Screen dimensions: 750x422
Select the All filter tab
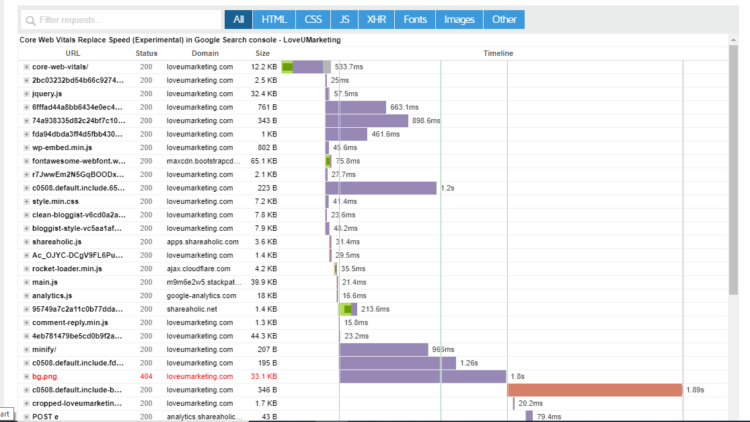[238, 20]
